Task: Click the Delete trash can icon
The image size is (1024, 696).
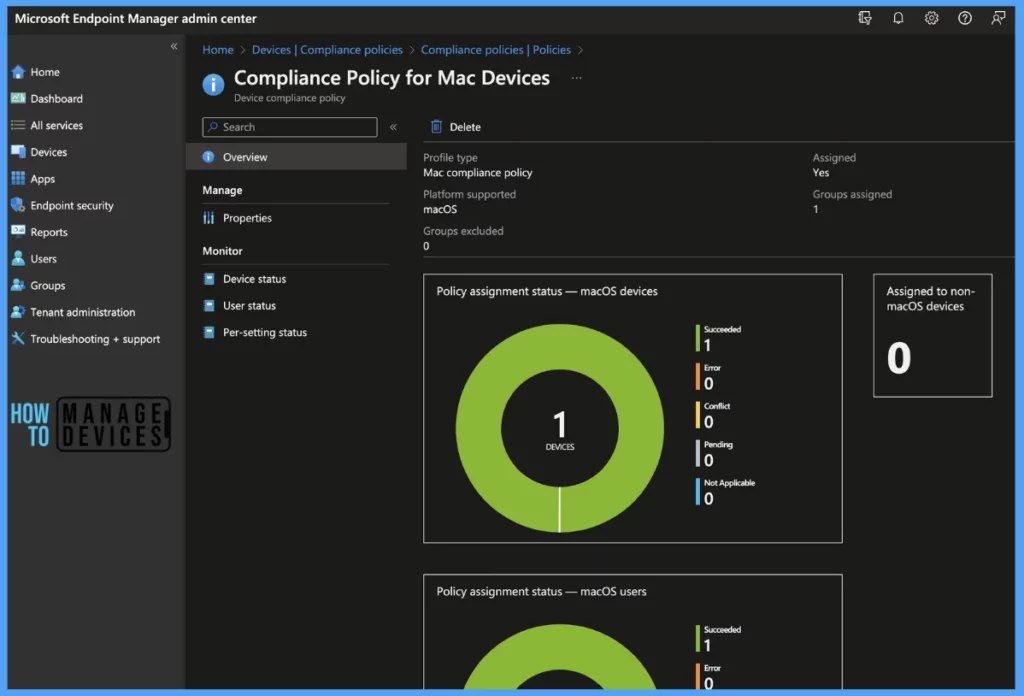Action: pyautogui.click(x=436, y=127)
